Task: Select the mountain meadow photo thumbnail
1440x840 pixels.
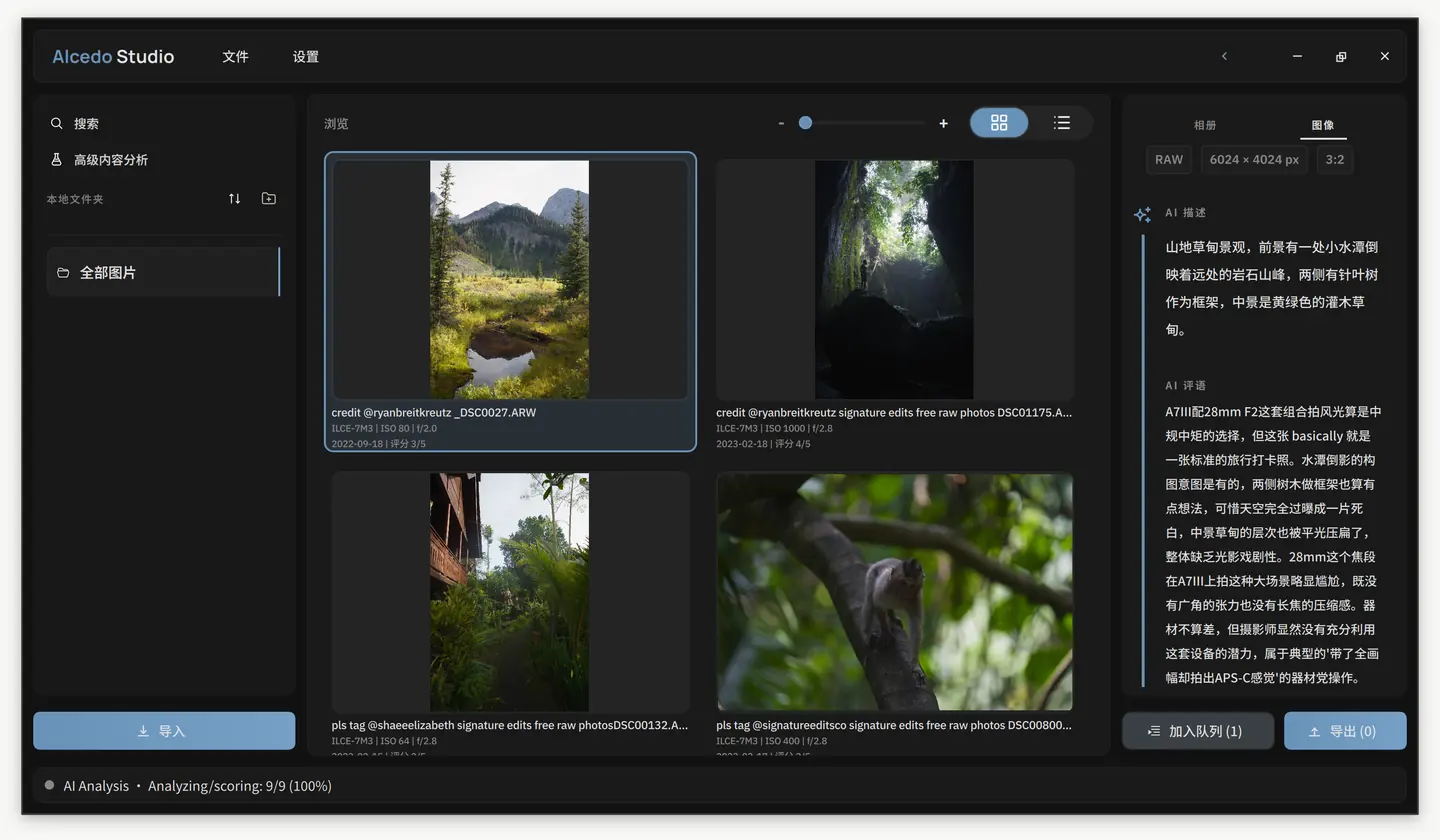Action: coord(510,280)
